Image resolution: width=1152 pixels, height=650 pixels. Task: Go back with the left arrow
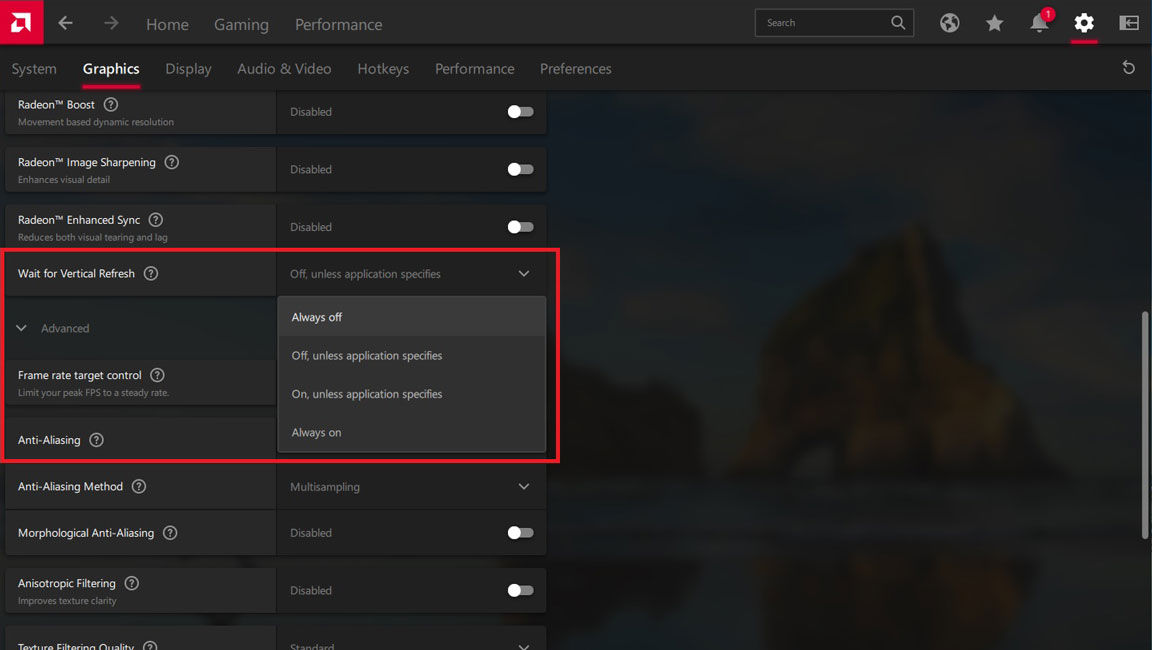pos(66,23)
